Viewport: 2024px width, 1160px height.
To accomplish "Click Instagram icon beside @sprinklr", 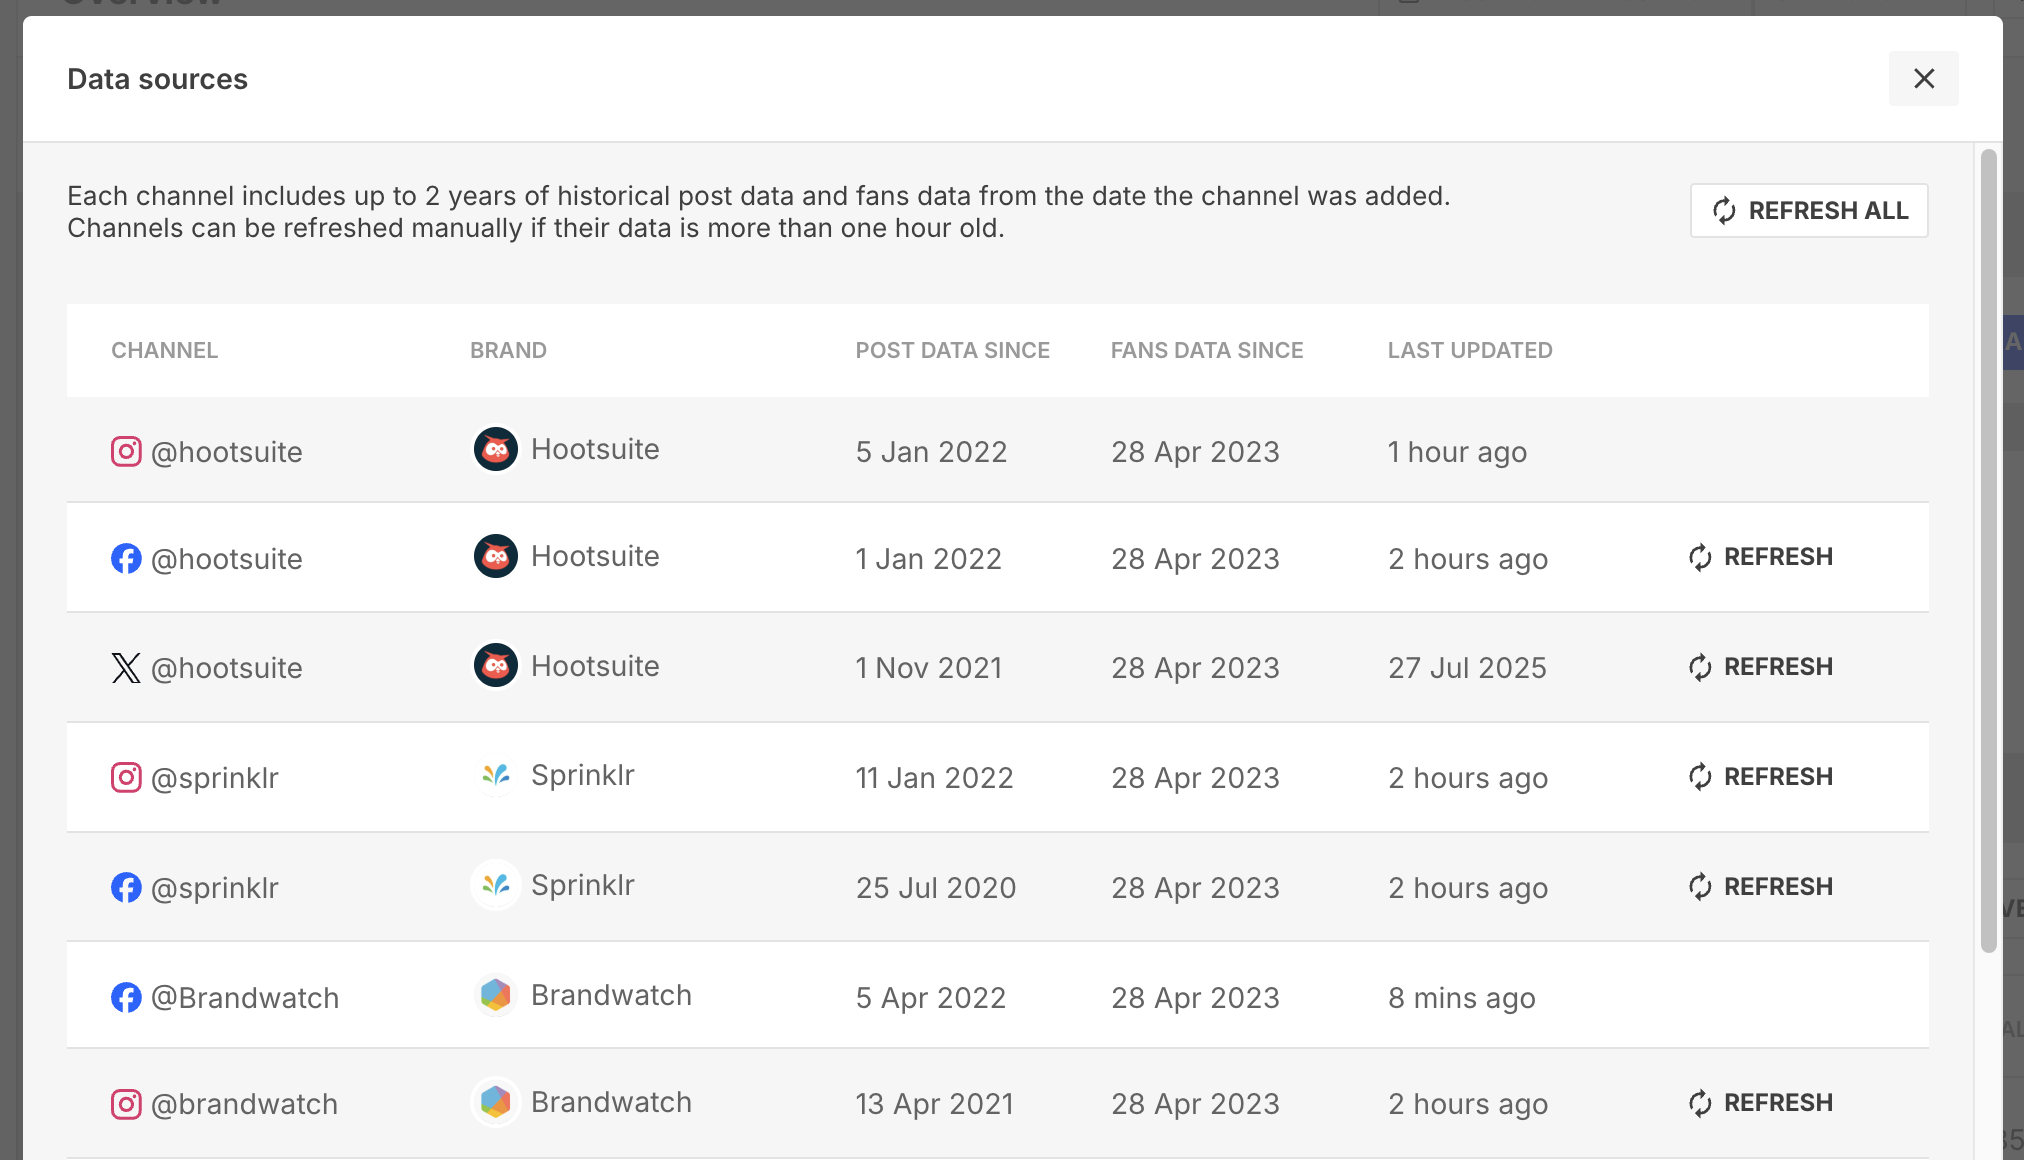I will [x=126, y=778].
